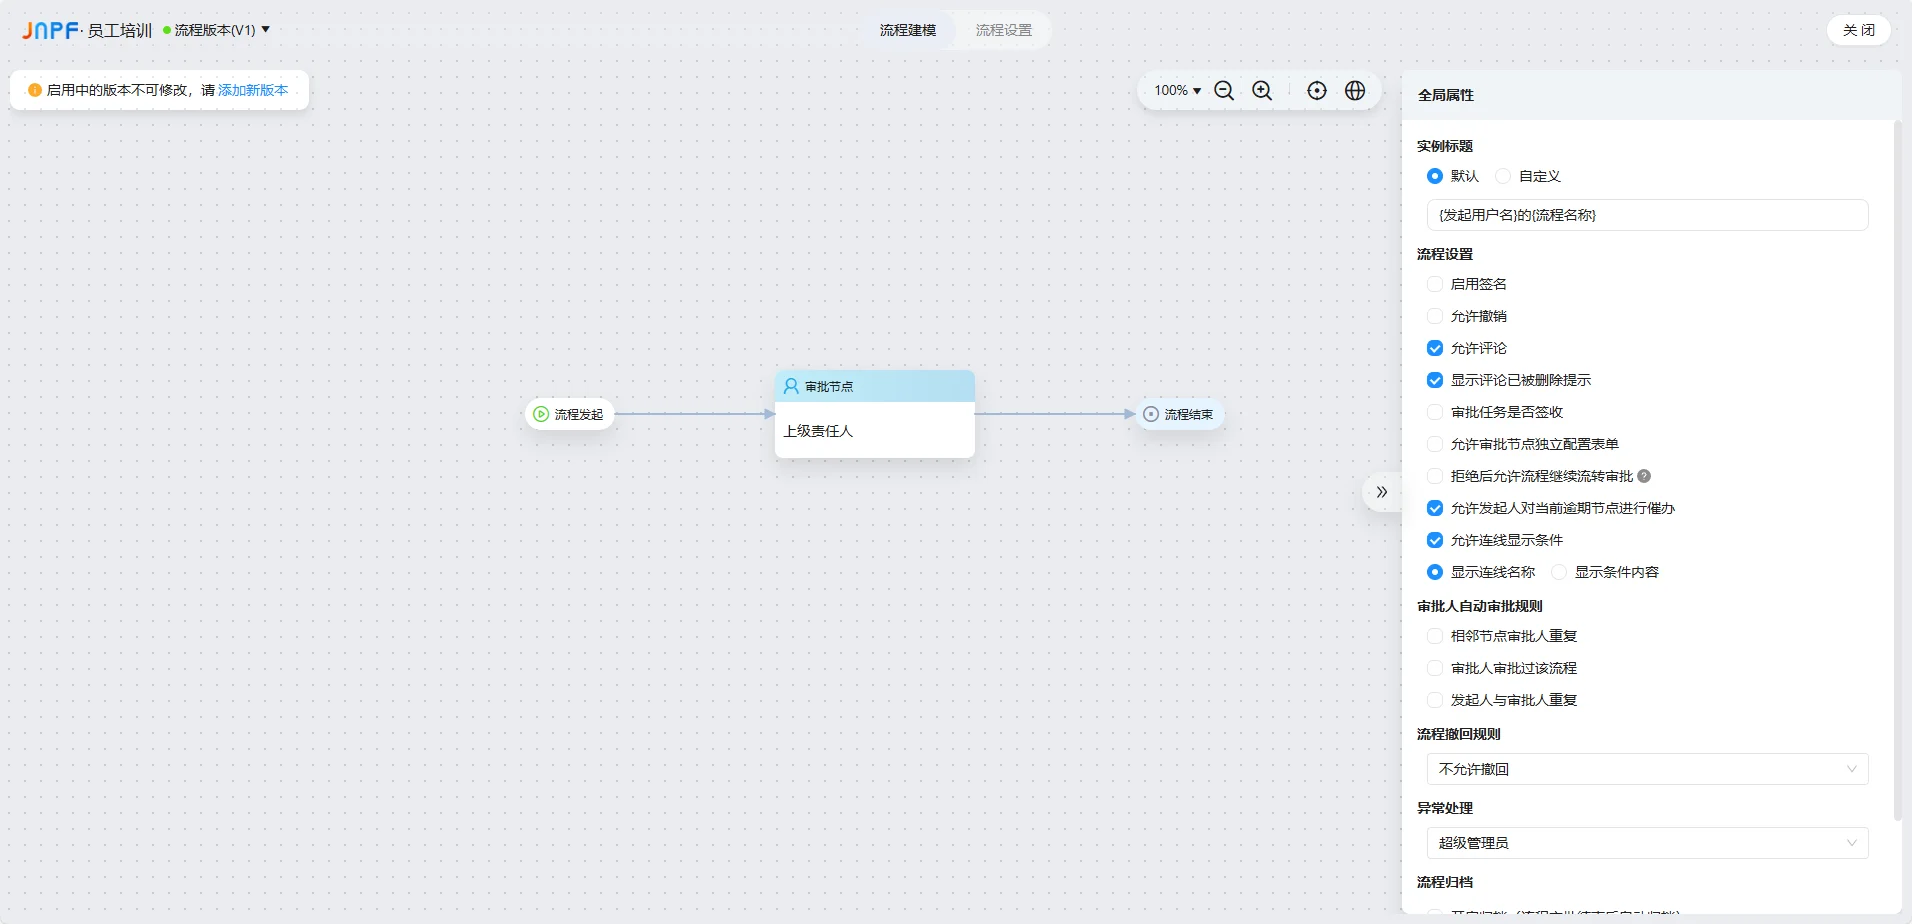1912x924 pixels.
Task: Click the 上级责任人 text in approval node
Action: pos(818,431)
